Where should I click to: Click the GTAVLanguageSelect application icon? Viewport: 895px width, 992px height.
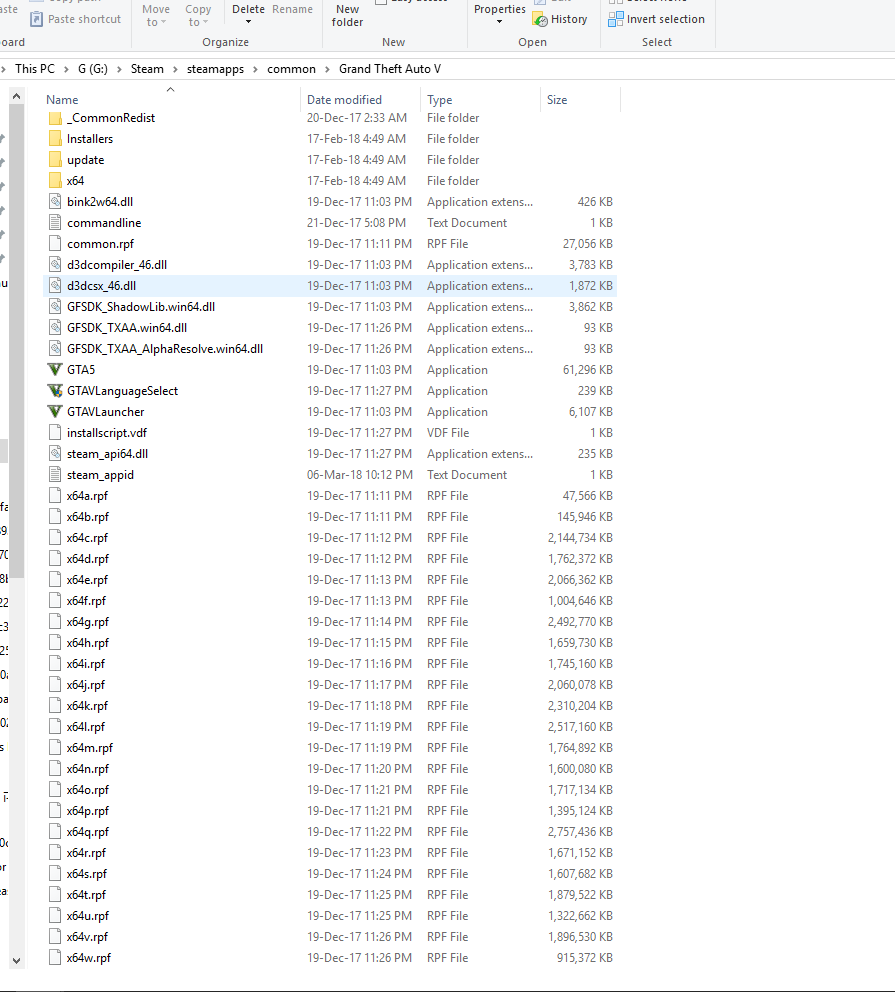[55, 391]
